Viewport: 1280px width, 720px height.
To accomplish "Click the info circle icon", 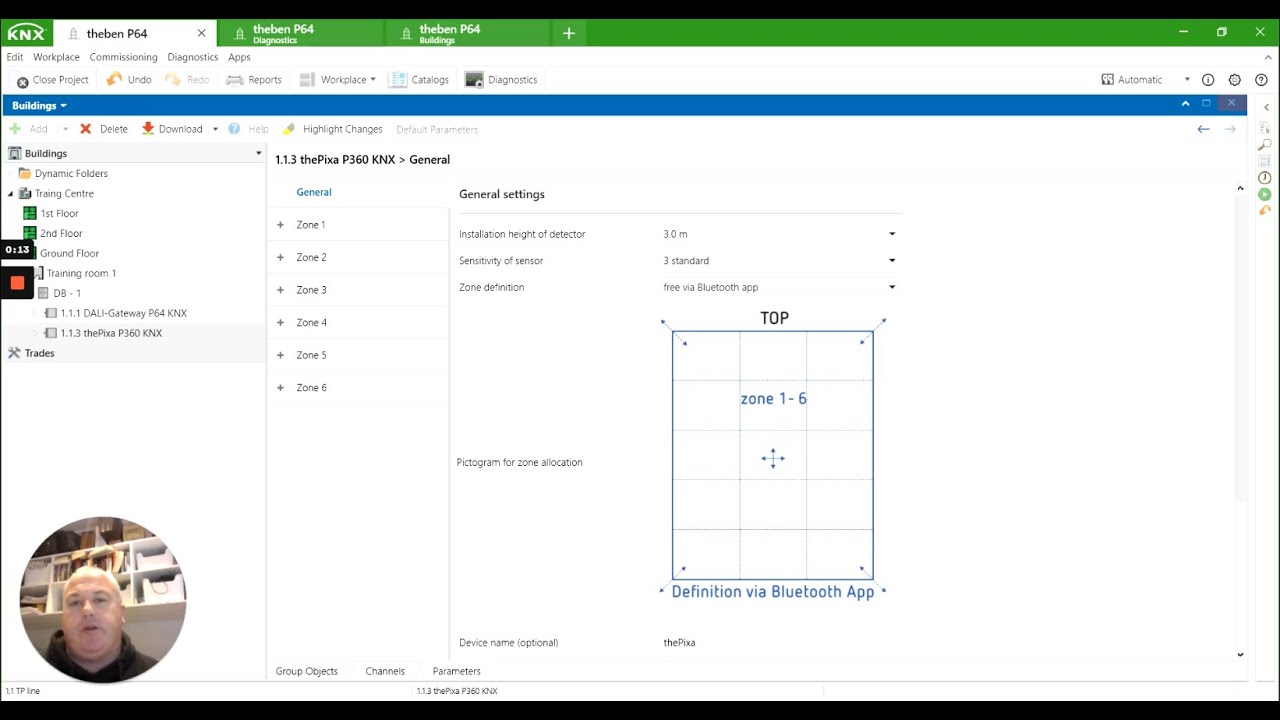I will 1208,79.
